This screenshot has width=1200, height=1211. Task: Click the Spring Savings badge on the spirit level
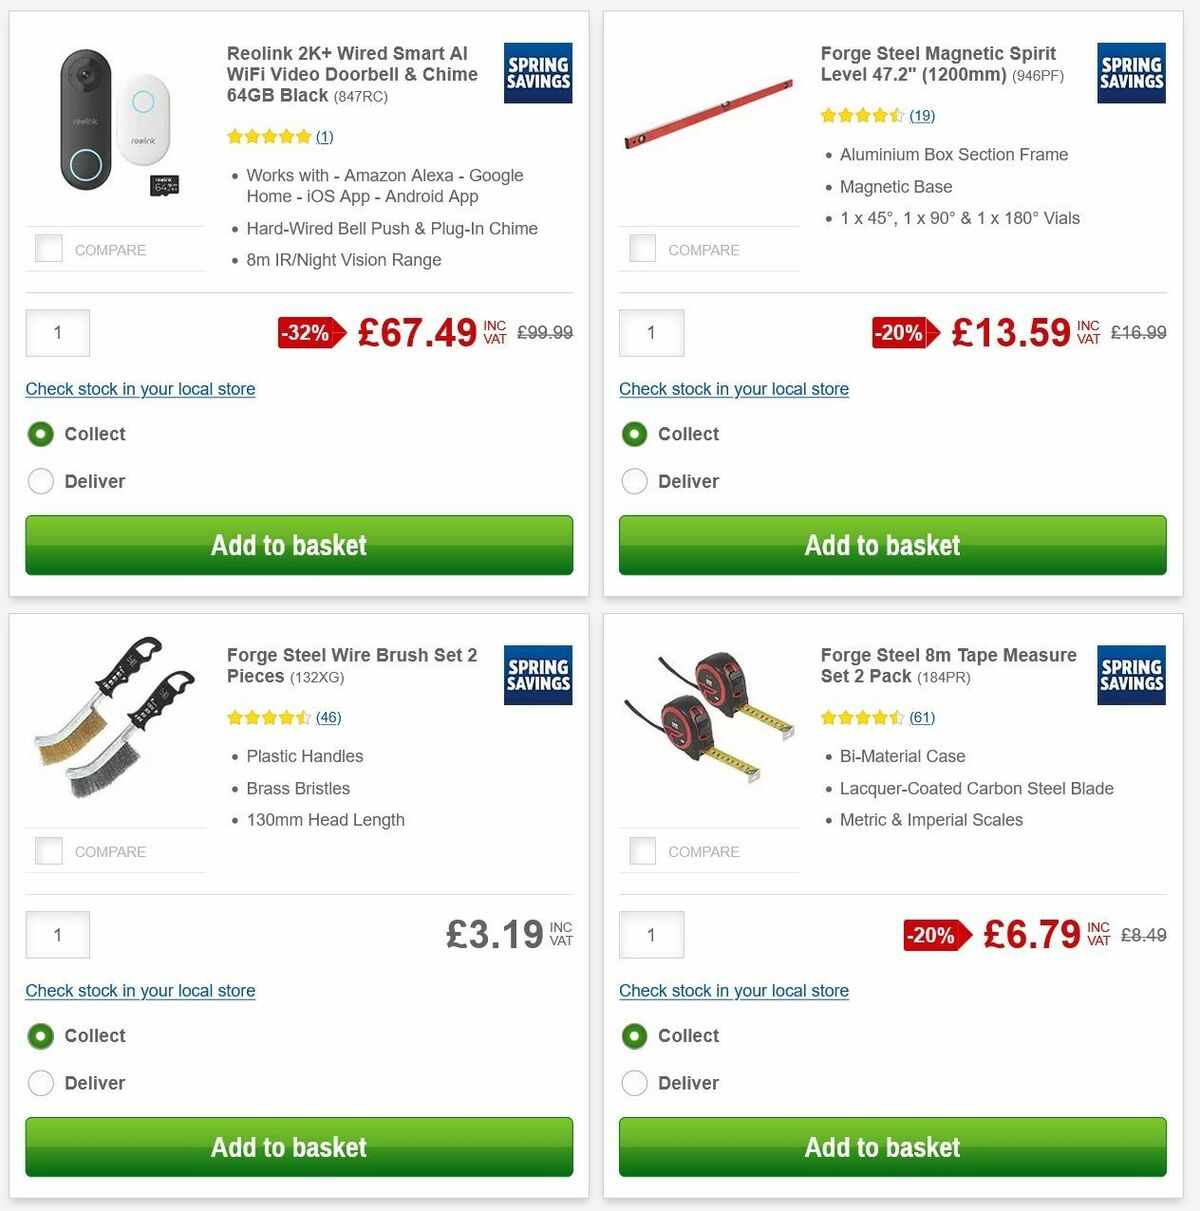(x=1131, y=73)
